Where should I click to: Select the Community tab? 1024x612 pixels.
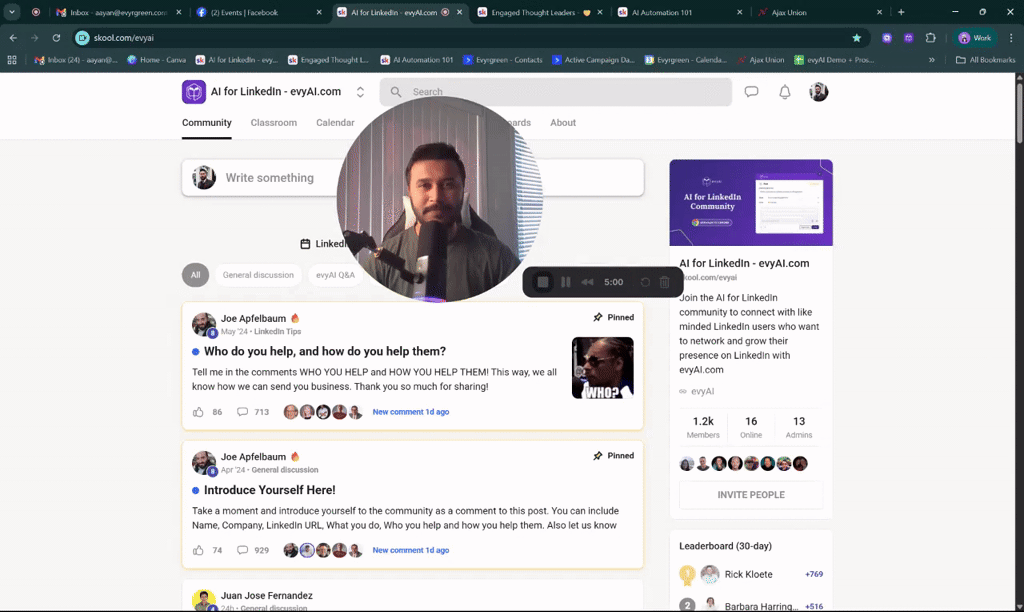pos(206,122)
